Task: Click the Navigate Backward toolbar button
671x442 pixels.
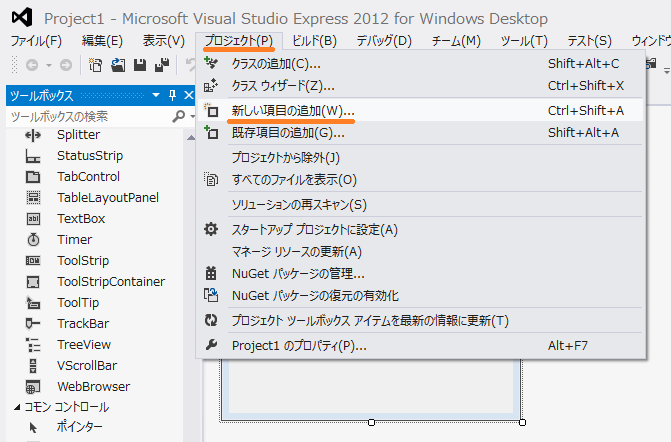Action: coord(32,65)
